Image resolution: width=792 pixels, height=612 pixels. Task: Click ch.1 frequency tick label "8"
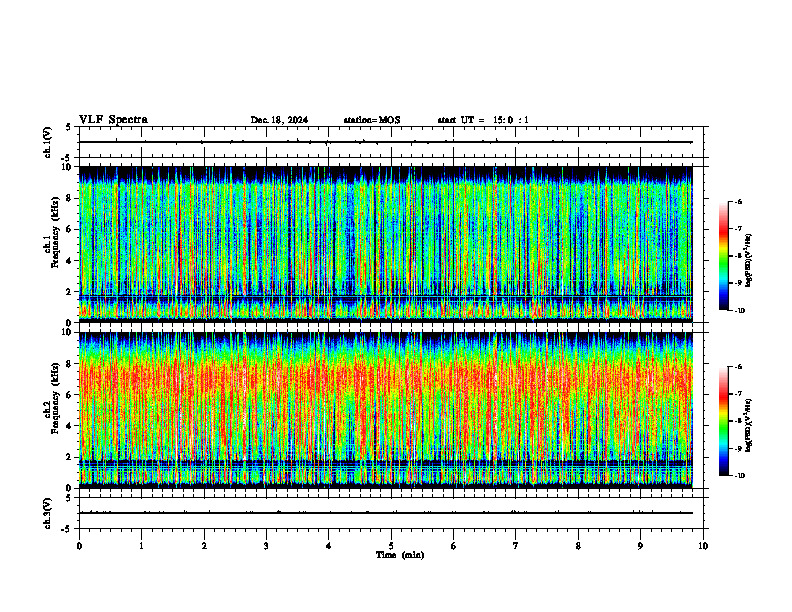click(70, 198)
